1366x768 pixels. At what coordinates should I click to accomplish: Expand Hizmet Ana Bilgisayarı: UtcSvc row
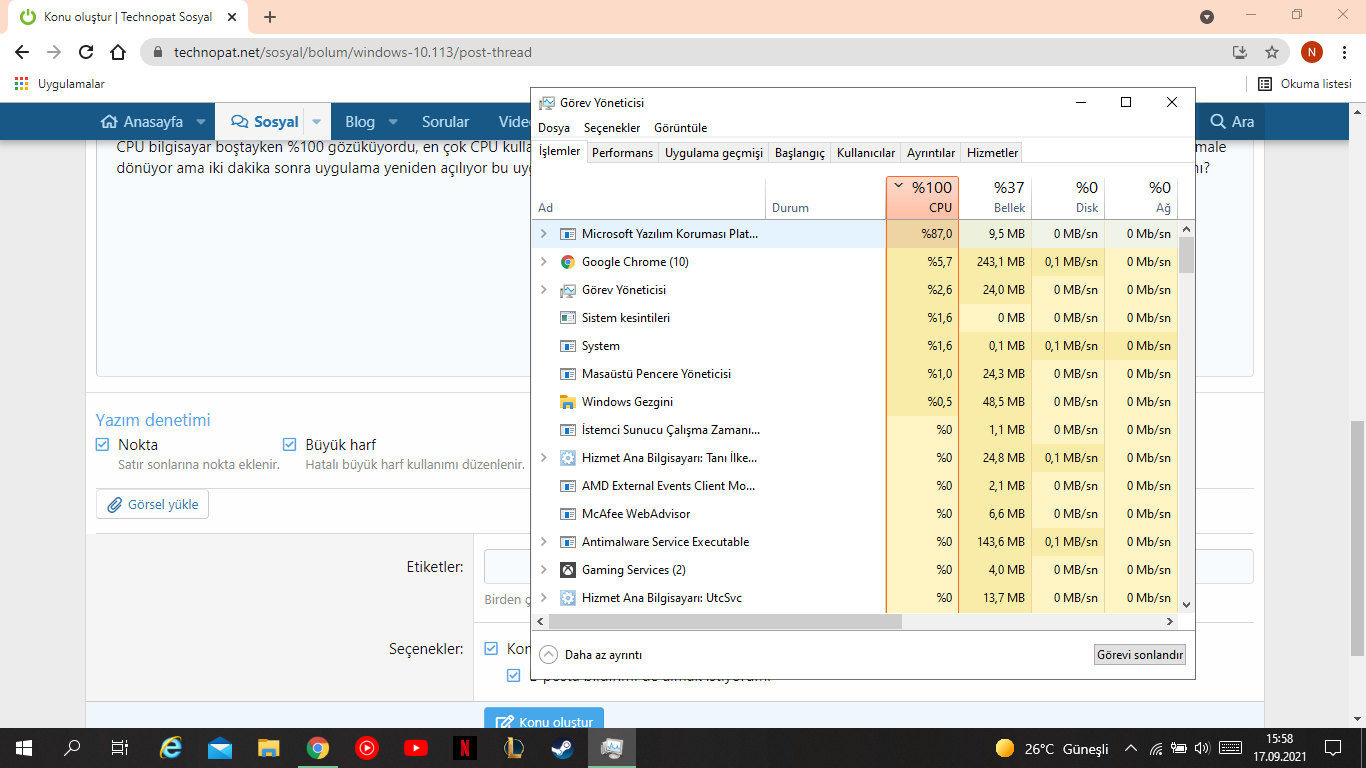(x=544, y=598)
